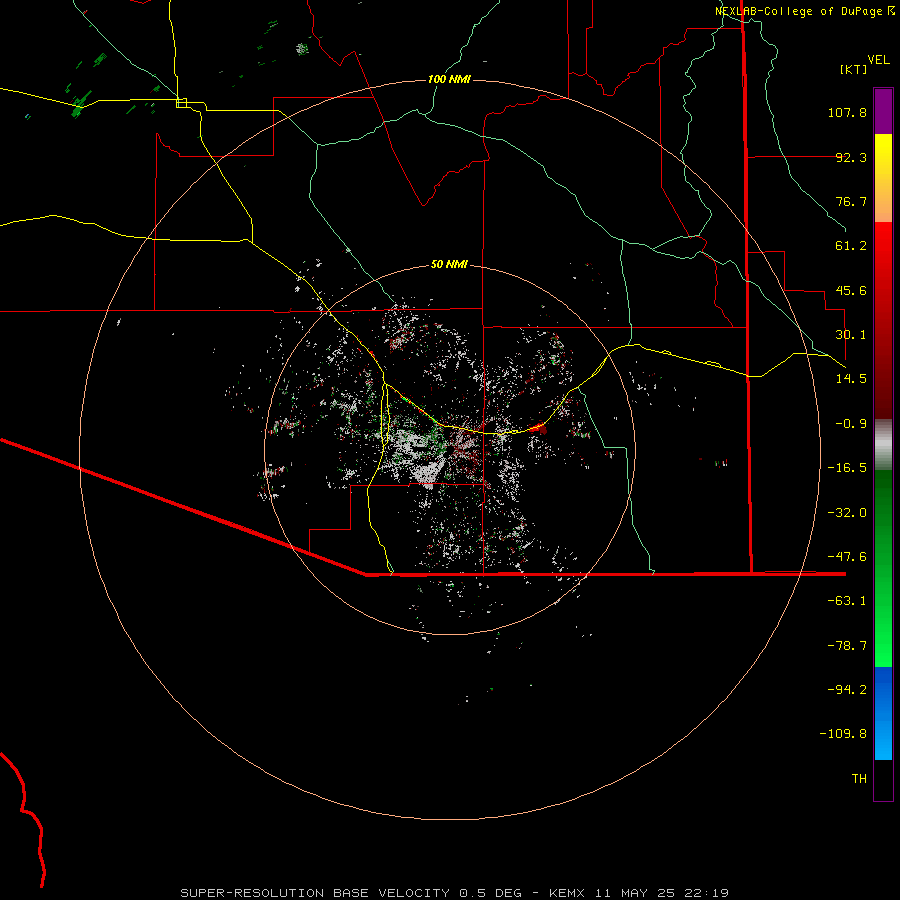Viewport: 900px width, 900px height.
Task: Click the -109.8 velocity scale value
Action: point(843,734)
